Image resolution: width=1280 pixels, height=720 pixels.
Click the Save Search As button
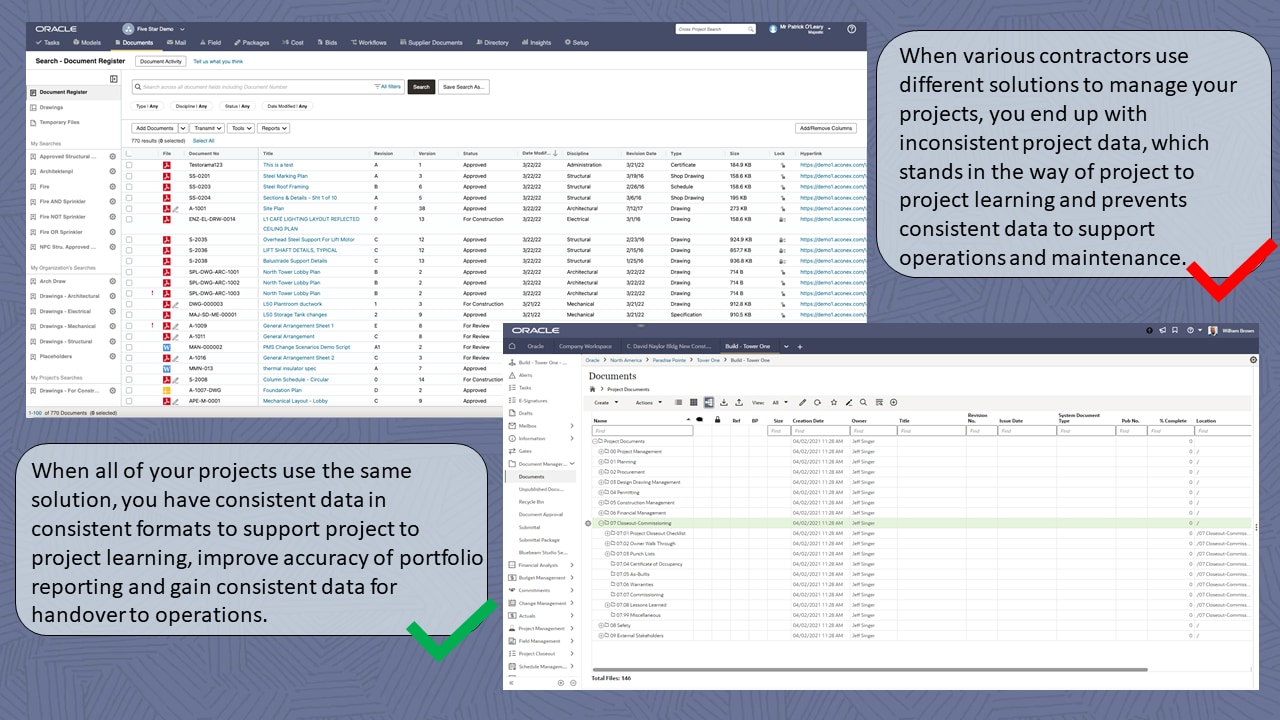pyautogui.click(x=462, y=86)
